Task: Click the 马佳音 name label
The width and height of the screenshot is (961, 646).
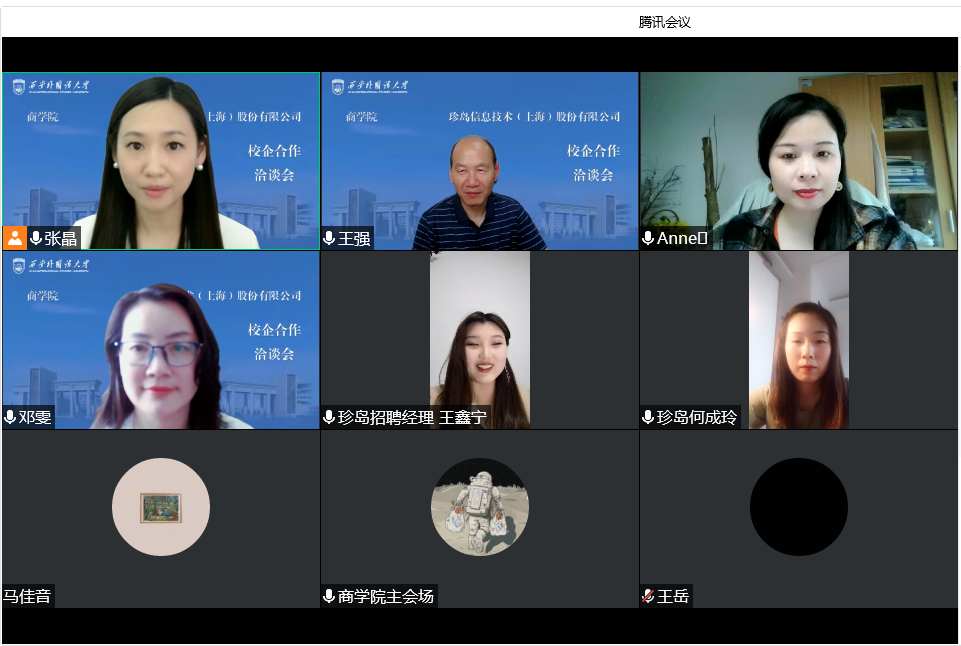Action: coord(27,596)
